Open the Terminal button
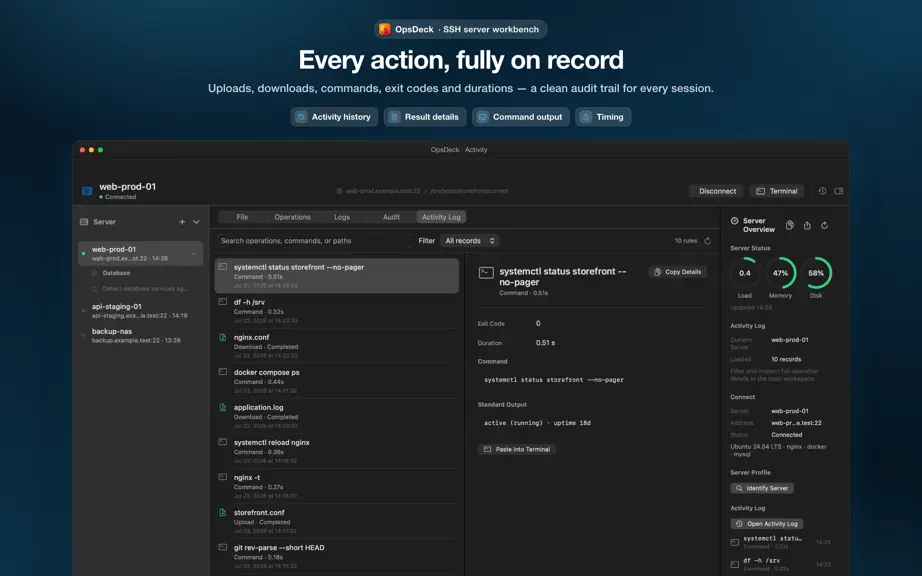This screenshot has height=576, width=922. 776,191
